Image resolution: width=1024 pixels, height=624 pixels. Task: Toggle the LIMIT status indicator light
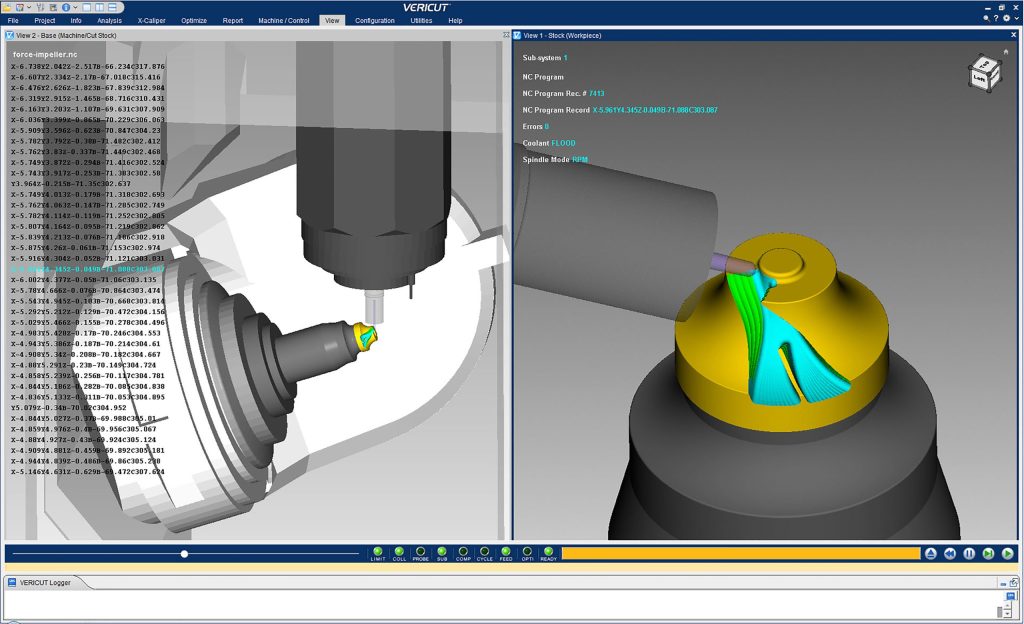(378, 551)
